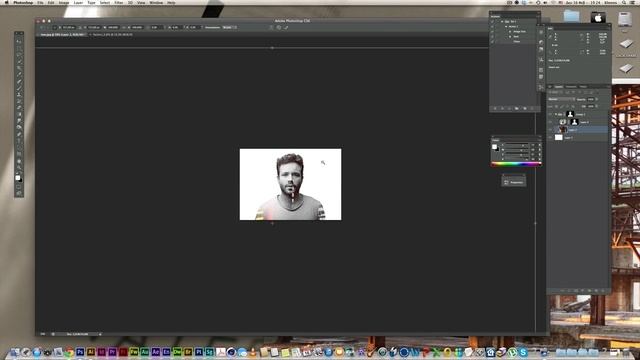Change screen mode from toolbar bottom

click(x=19, y=193)
